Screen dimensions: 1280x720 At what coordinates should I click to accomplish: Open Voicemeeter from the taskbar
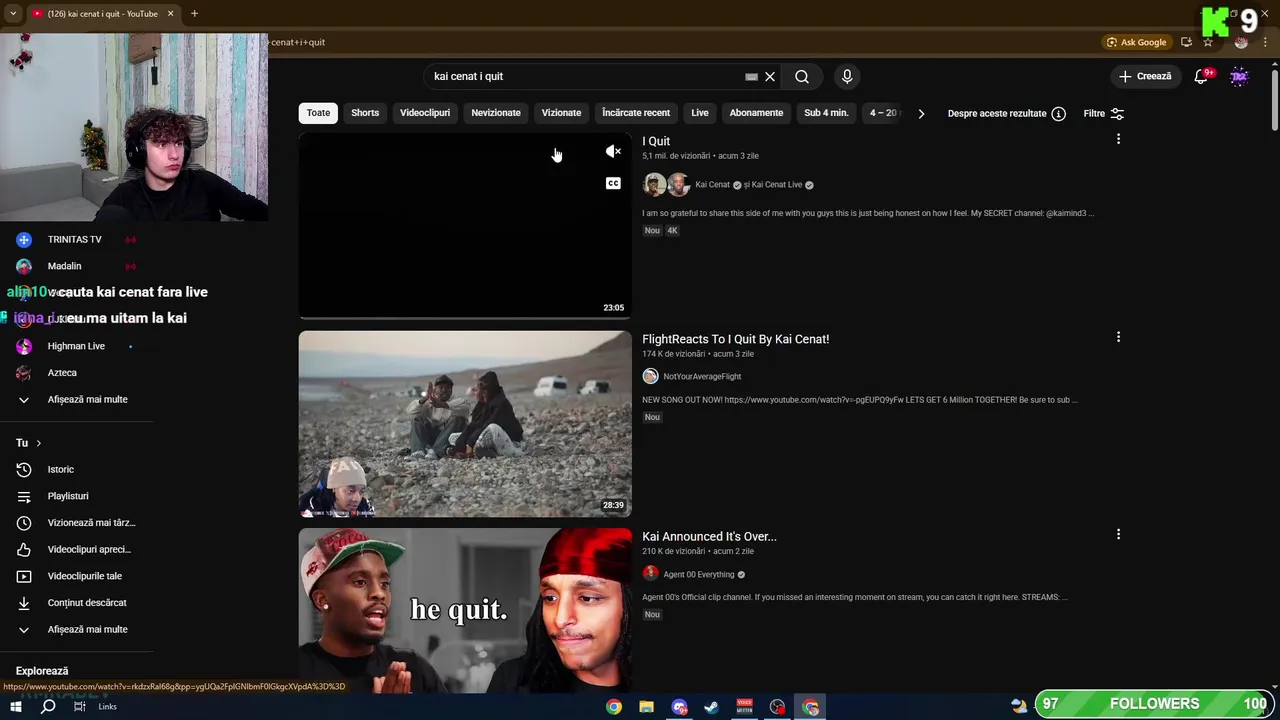click(744, 707)
